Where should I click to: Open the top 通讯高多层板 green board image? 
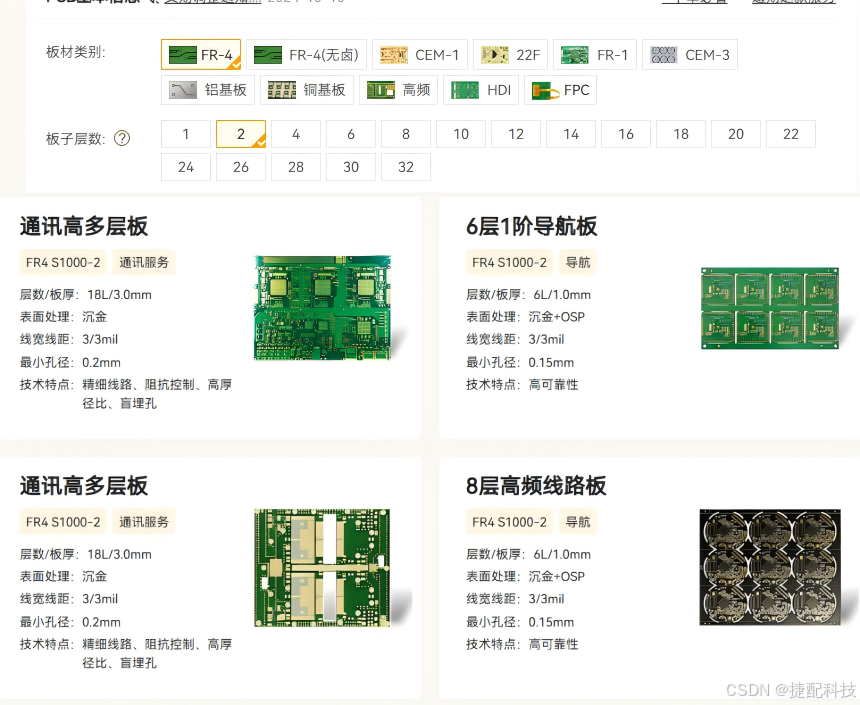point(322,307)
